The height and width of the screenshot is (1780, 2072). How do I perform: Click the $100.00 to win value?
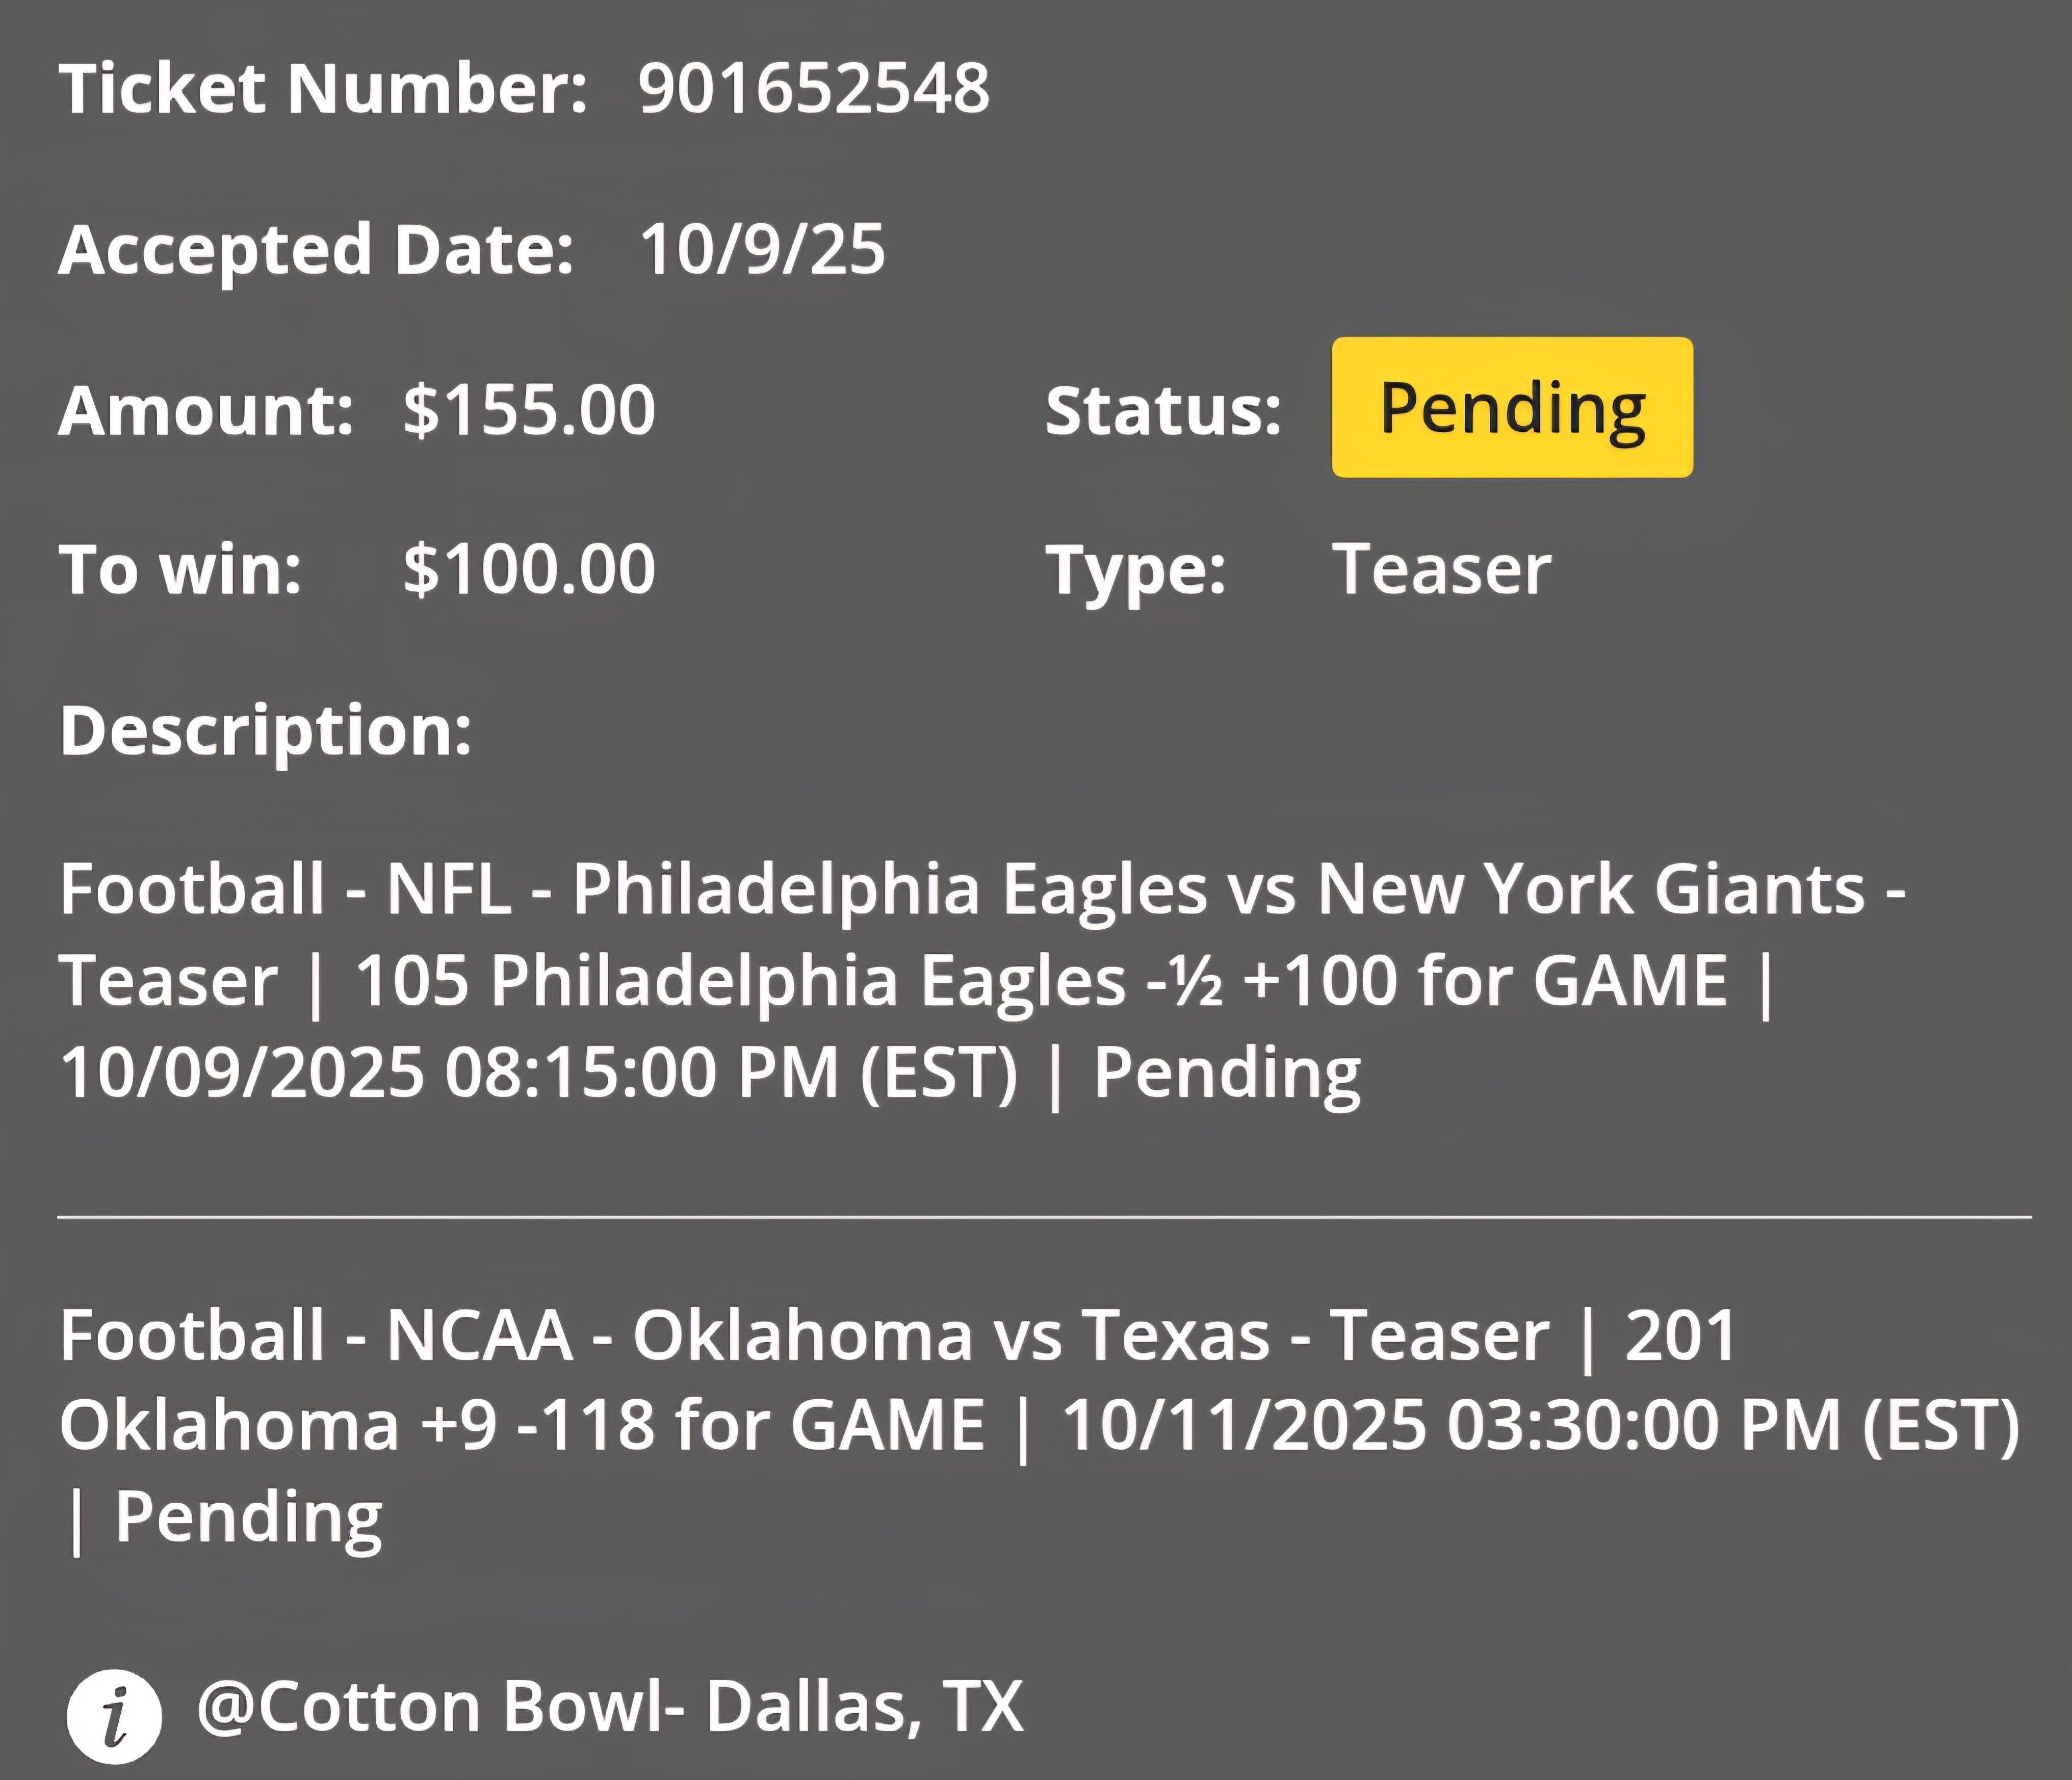[x=529, y=570]
